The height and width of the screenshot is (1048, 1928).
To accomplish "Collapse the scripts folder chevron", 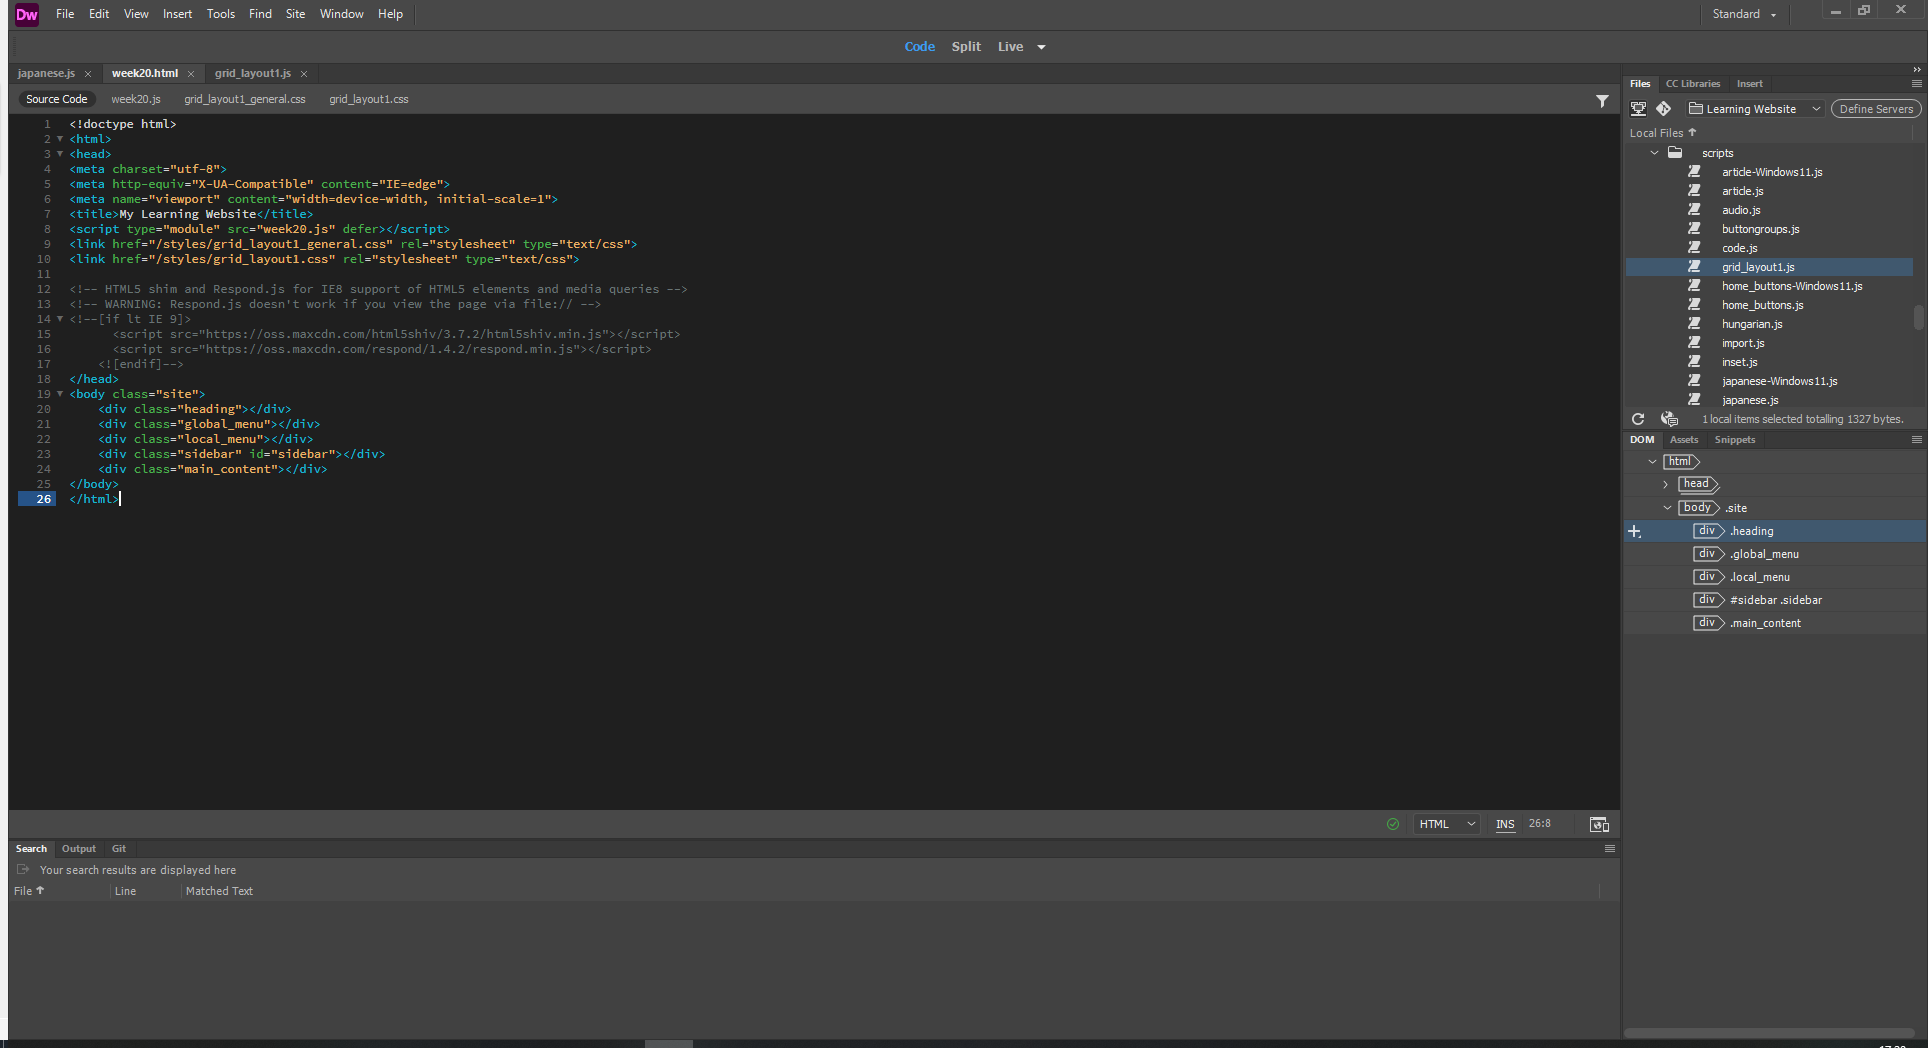I will pyautogui.click(x=1654, y=153).
